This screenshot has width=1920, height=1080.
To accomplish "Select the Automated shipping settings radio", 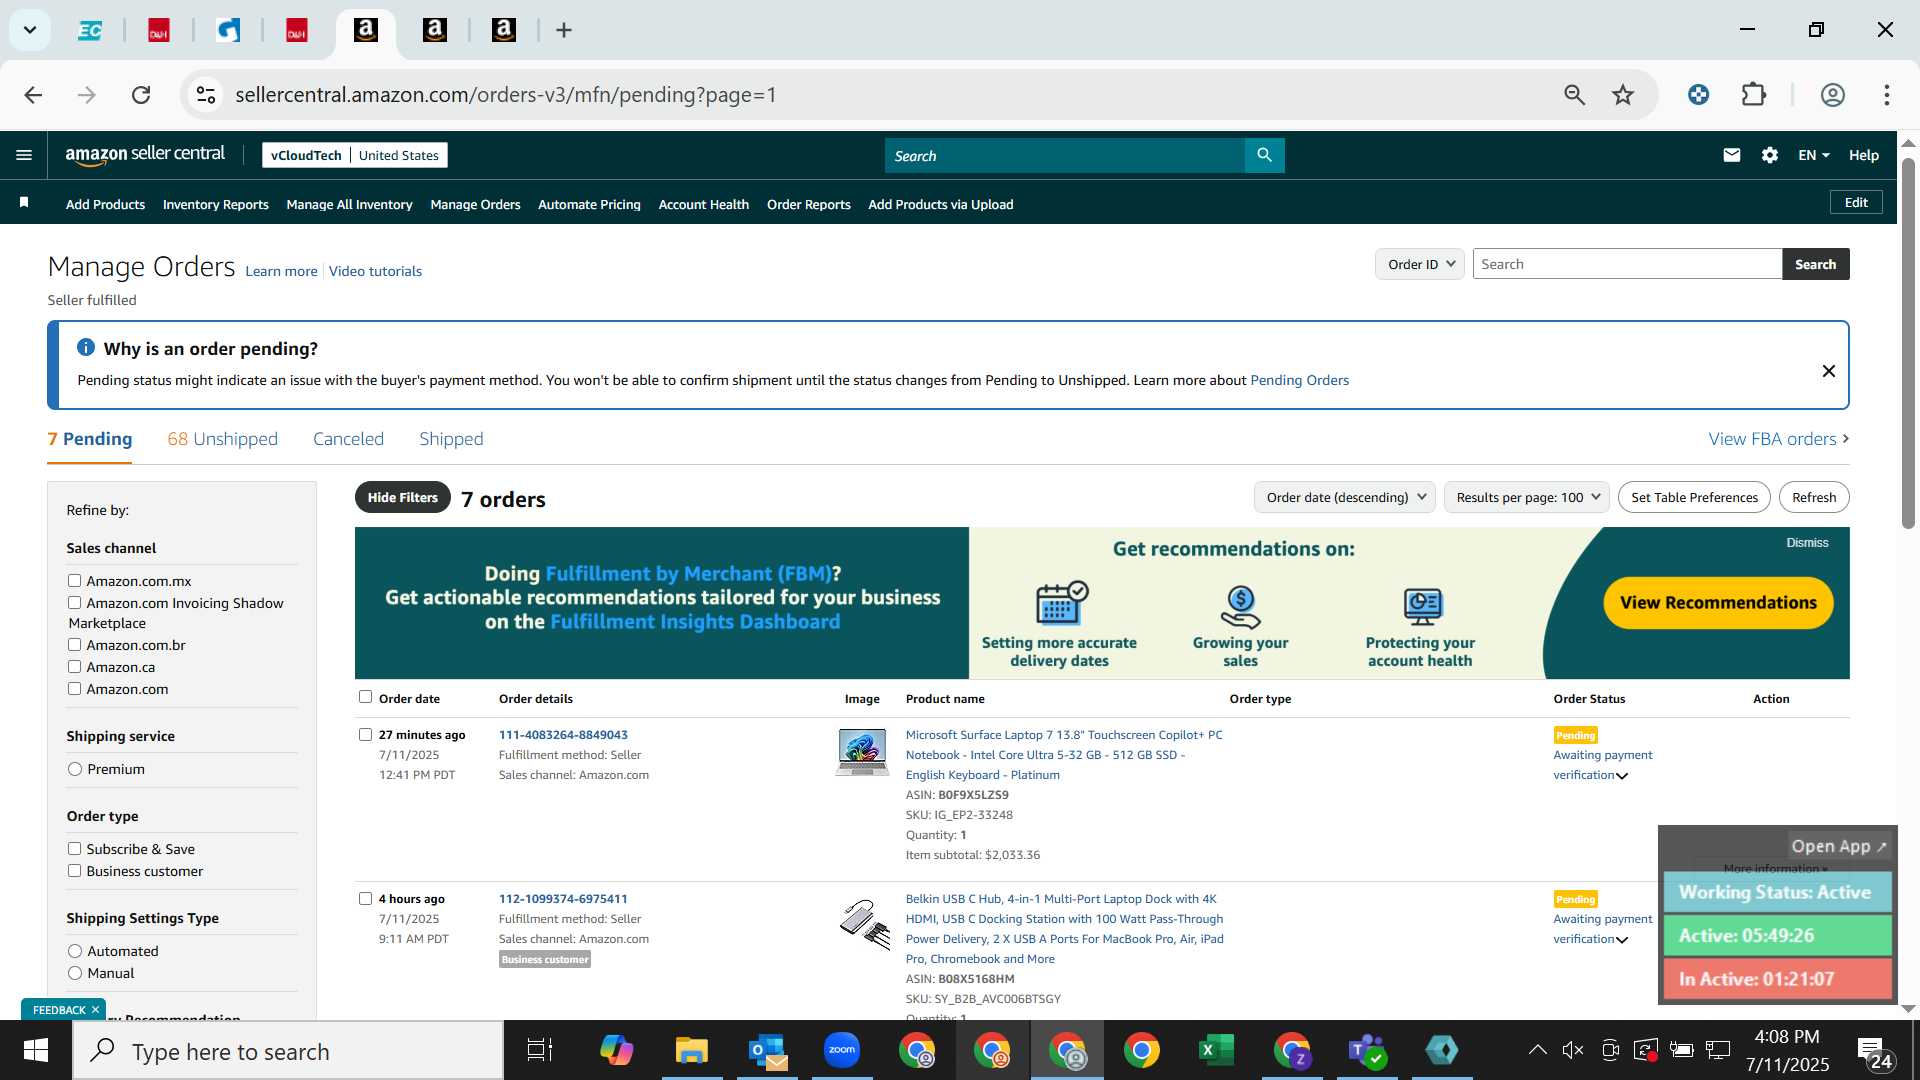I will [75, 951].
